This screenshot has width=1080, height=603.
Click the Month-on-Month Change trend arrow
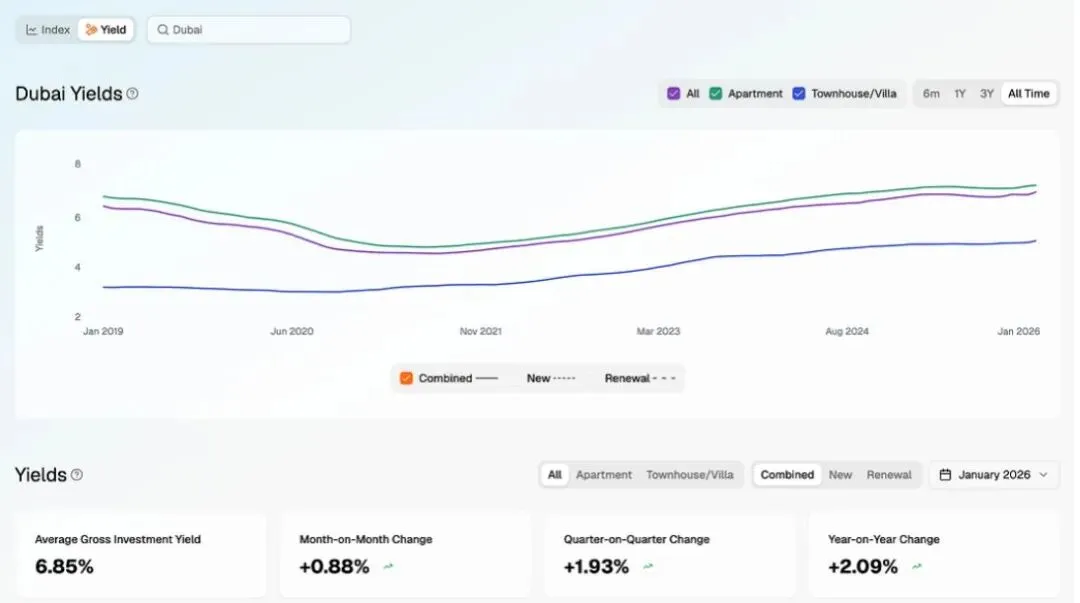pos(388,566)
